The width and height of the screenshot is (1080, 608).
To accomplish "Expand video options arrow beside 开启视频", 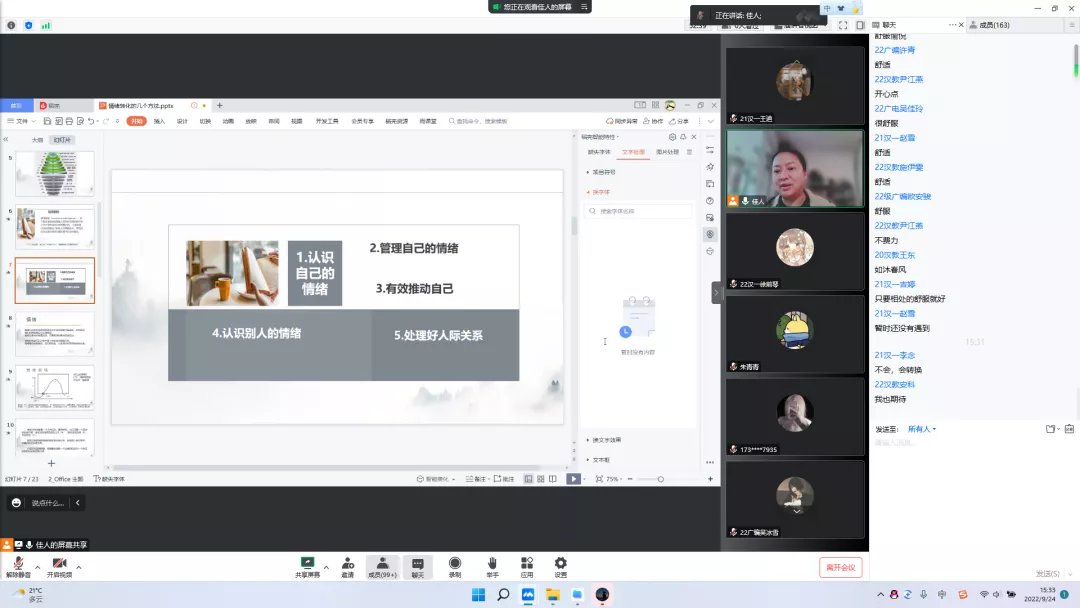I will 79,566.
